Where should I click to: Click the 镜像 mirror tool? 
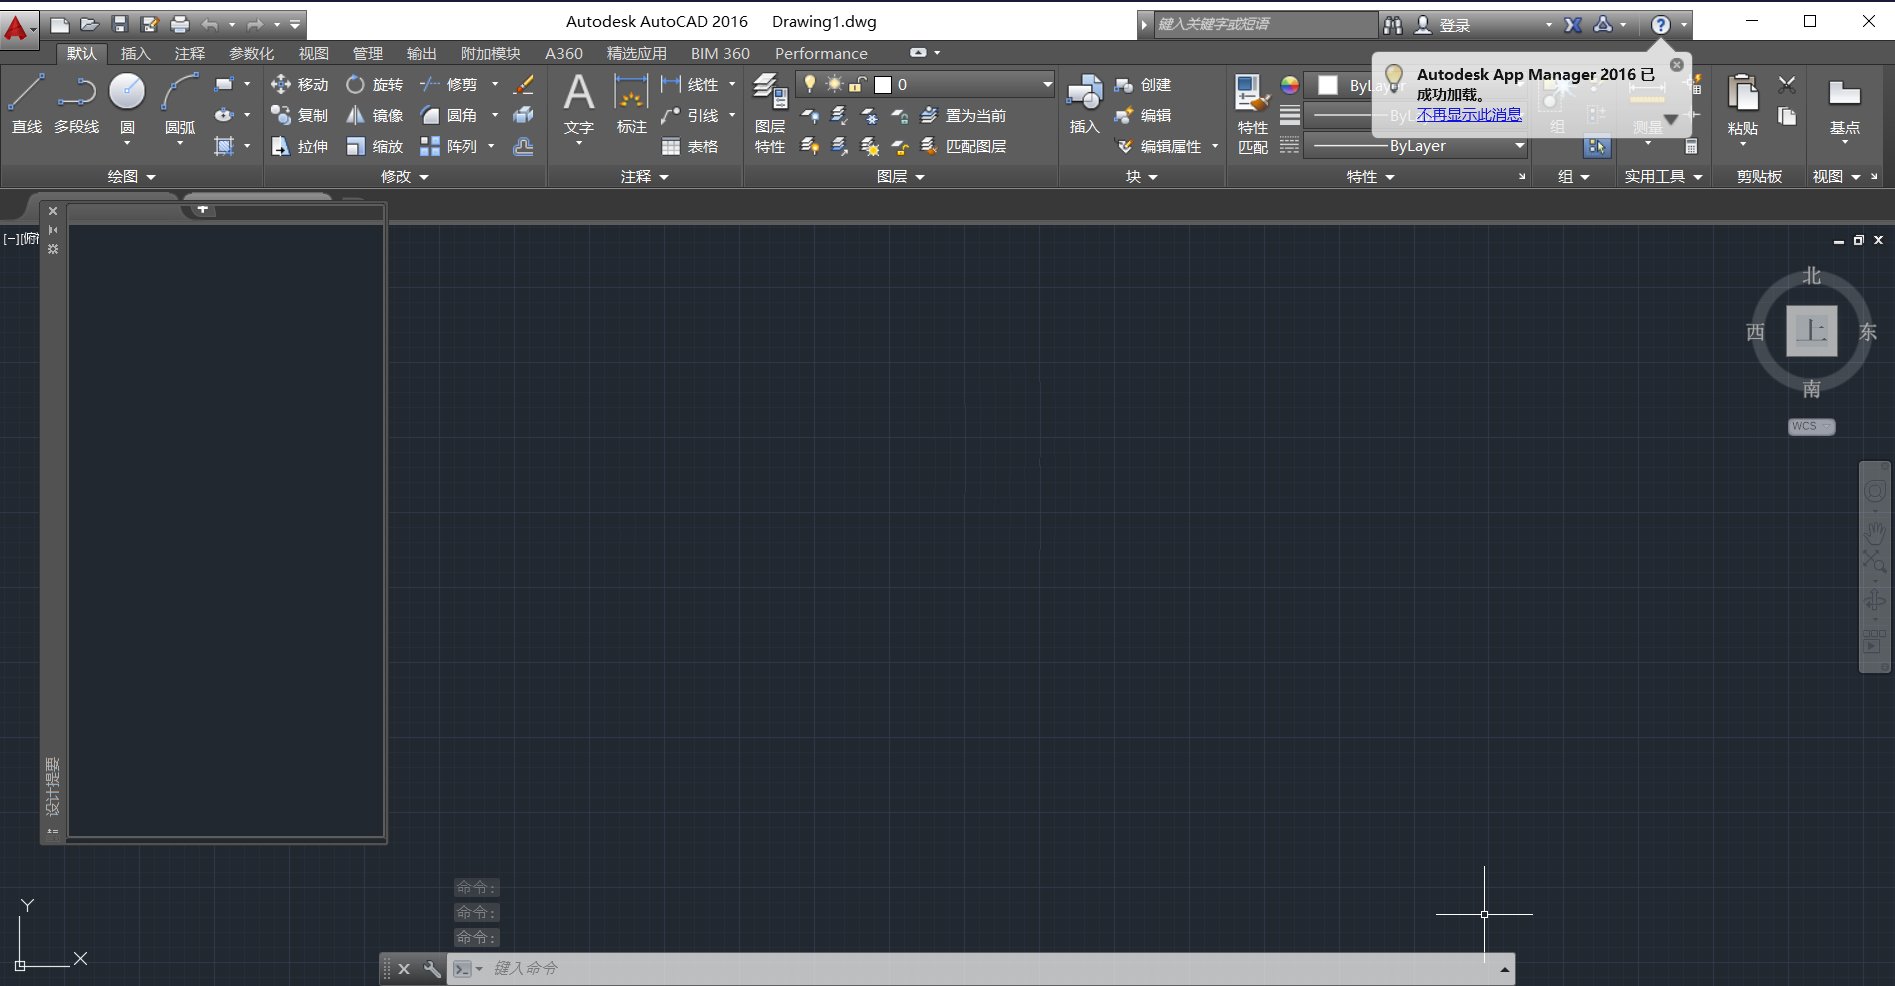click(x=374, y=116)
